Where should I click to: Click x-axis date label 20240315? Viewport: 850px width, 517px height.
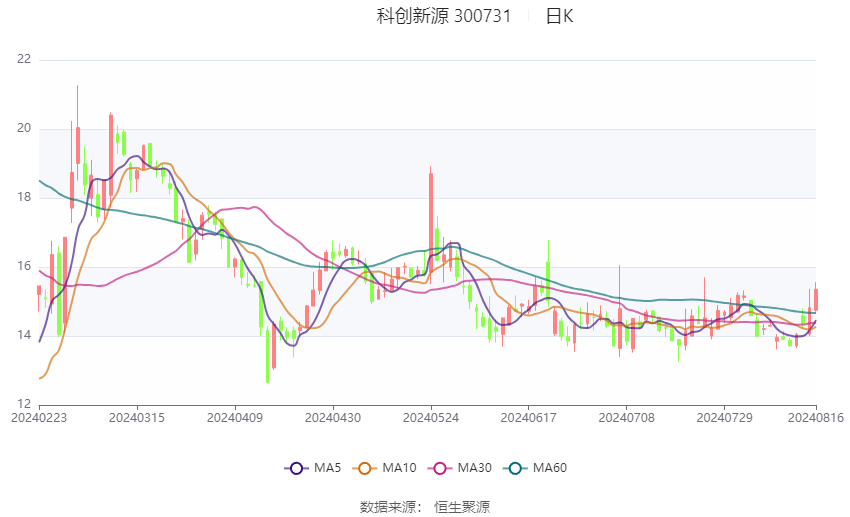pos(137,418)
